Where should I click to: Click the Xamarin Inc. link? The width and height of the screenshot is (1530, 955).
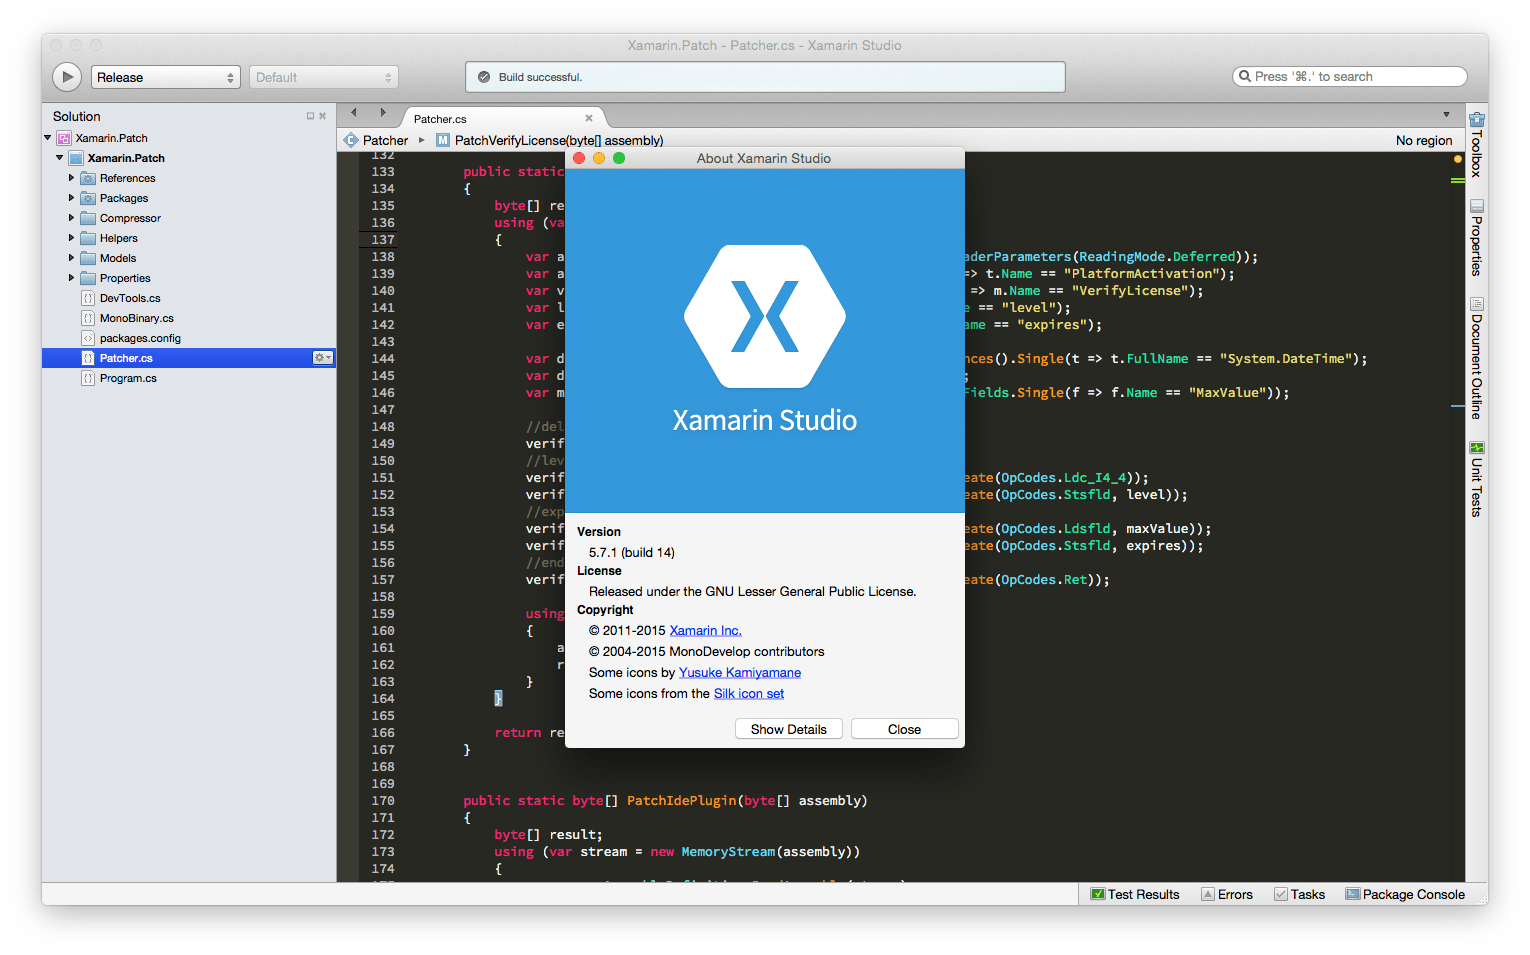coord(705,630)
